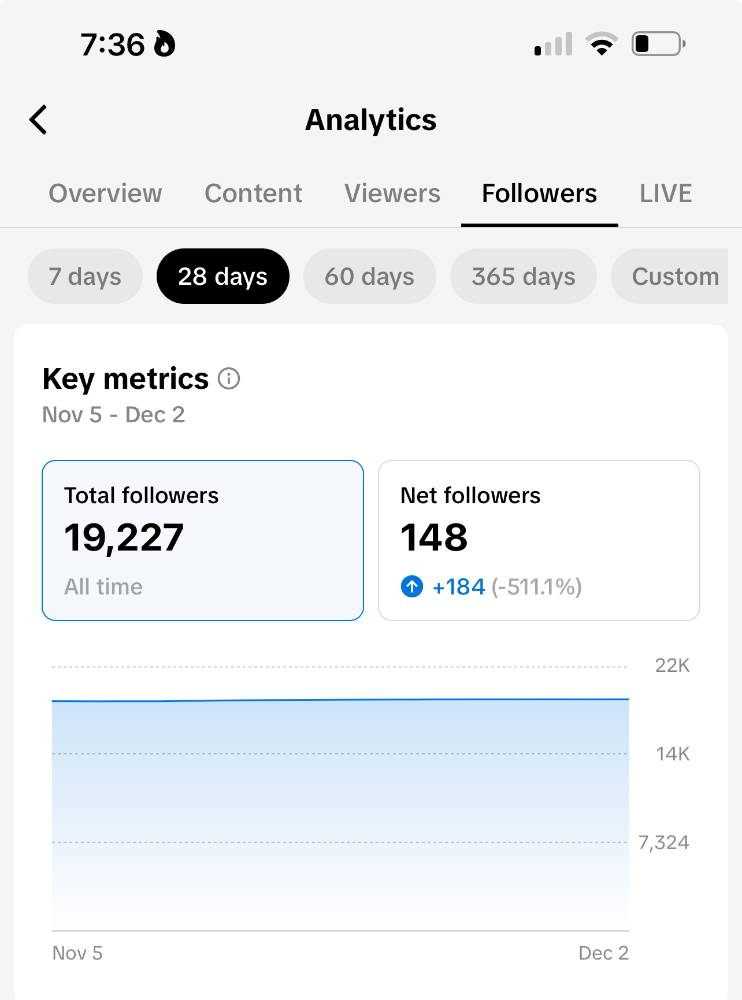The image size is (742, 1000).
Task: Open Key metrics info icon
Action: 229,378
